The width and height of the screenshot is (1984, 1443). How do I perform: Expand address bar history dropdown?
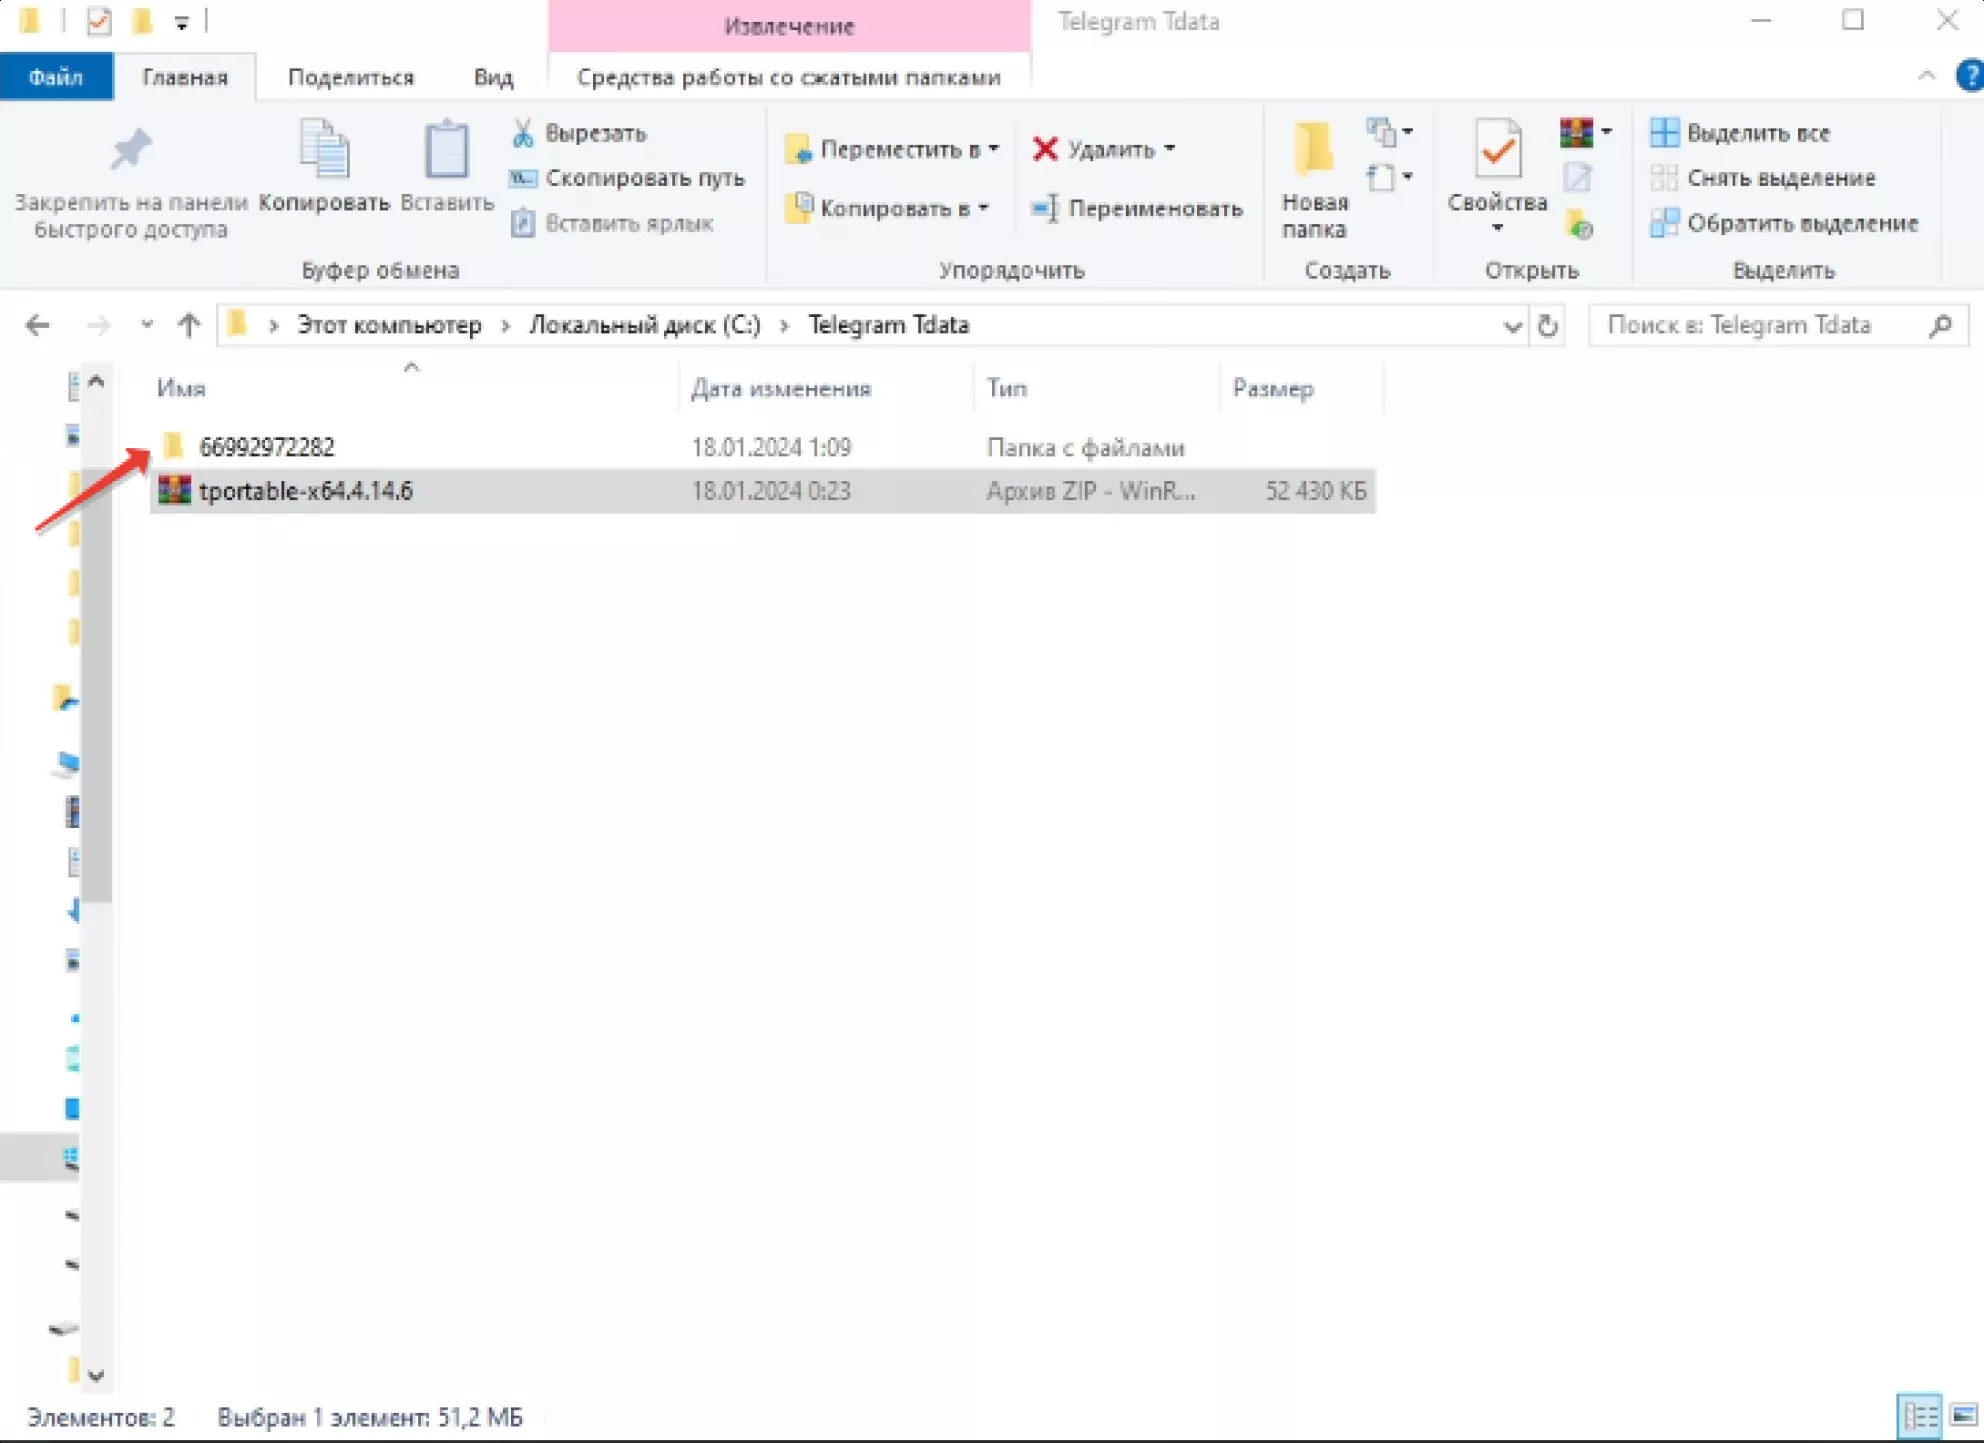[1512, 326]
